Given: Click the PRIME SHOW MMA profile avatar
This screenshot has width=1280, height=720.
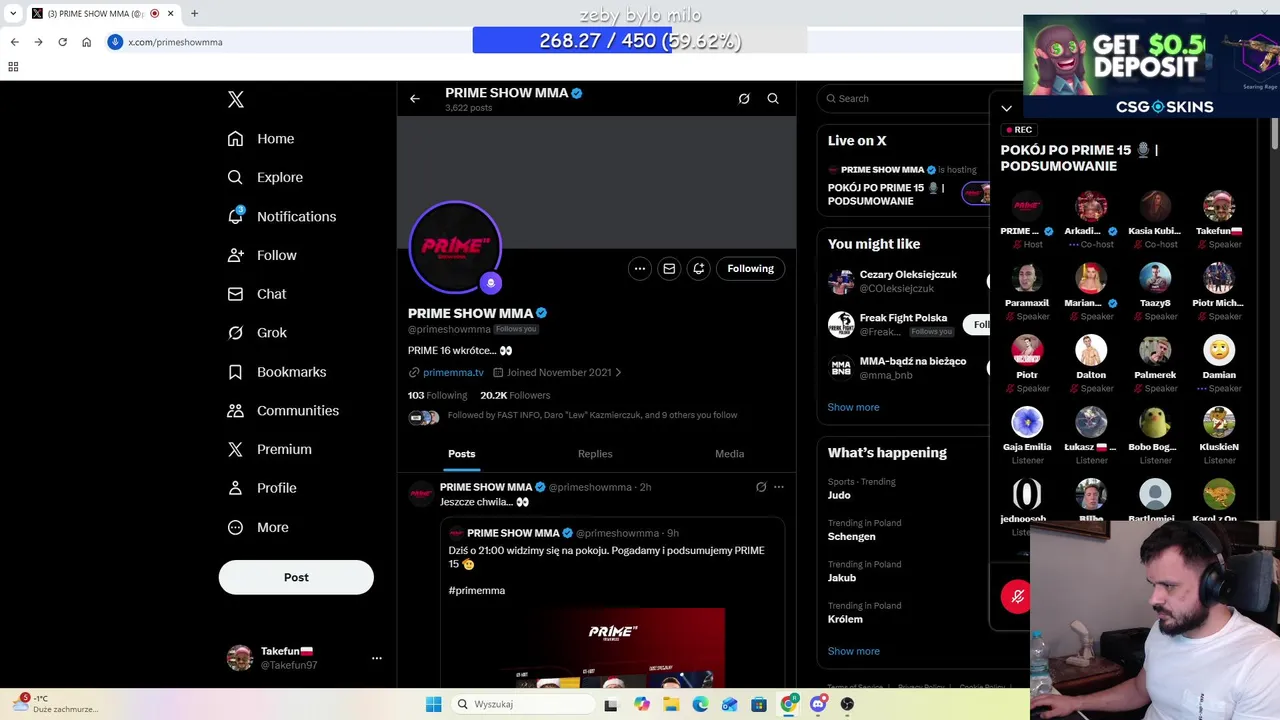Looking at the screenshot, I should click(x=455, y=246).
